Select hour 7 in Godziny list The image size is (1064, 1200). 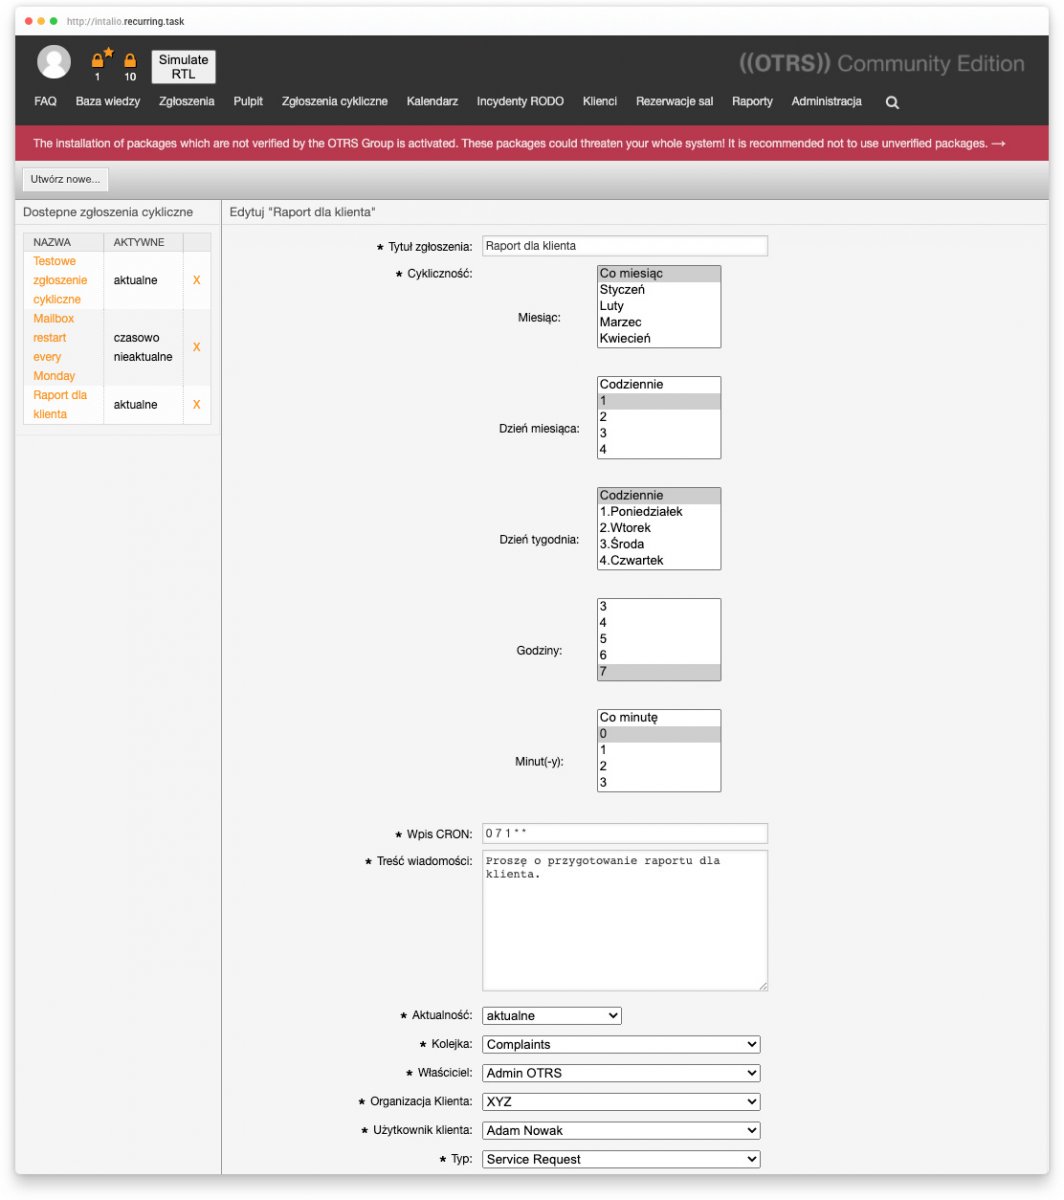click(659, 671)
